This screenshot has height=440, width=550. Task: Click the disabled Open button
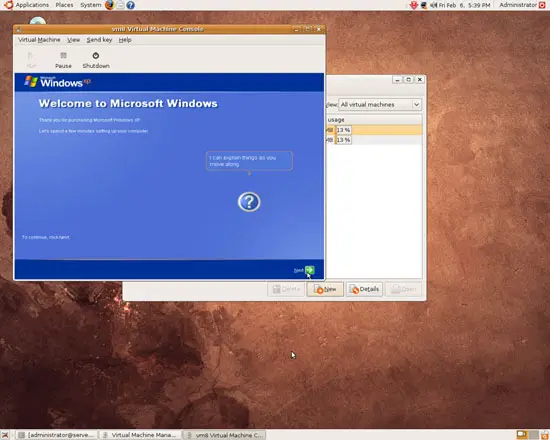(x=404, y=289)
